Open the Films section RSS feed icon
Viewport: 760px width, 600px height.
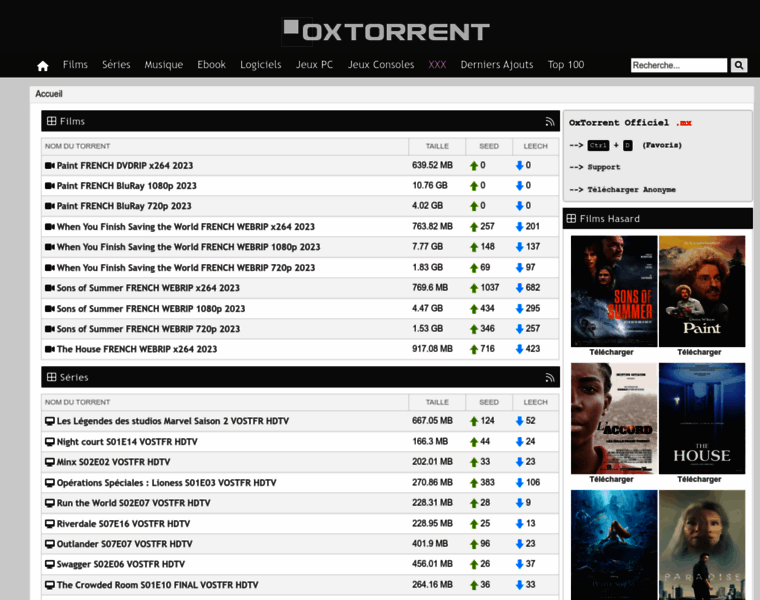[x=550, y=122]
